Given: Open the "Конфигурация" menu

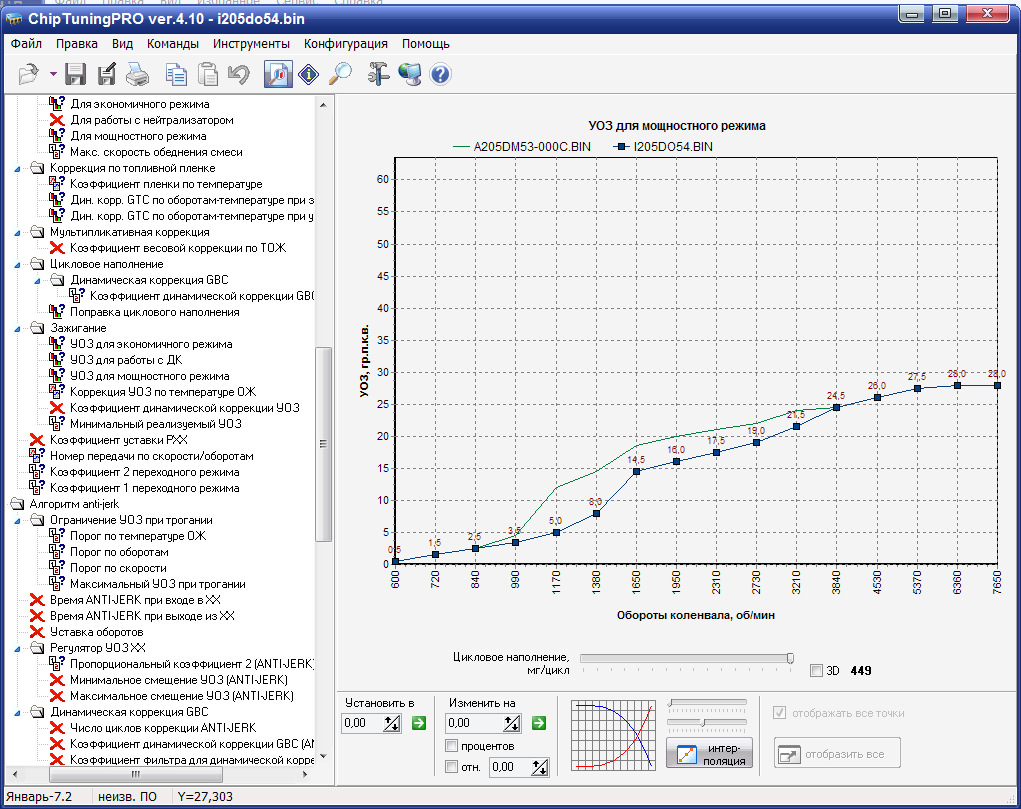Looking at the screenshot, I should [346, 44].
